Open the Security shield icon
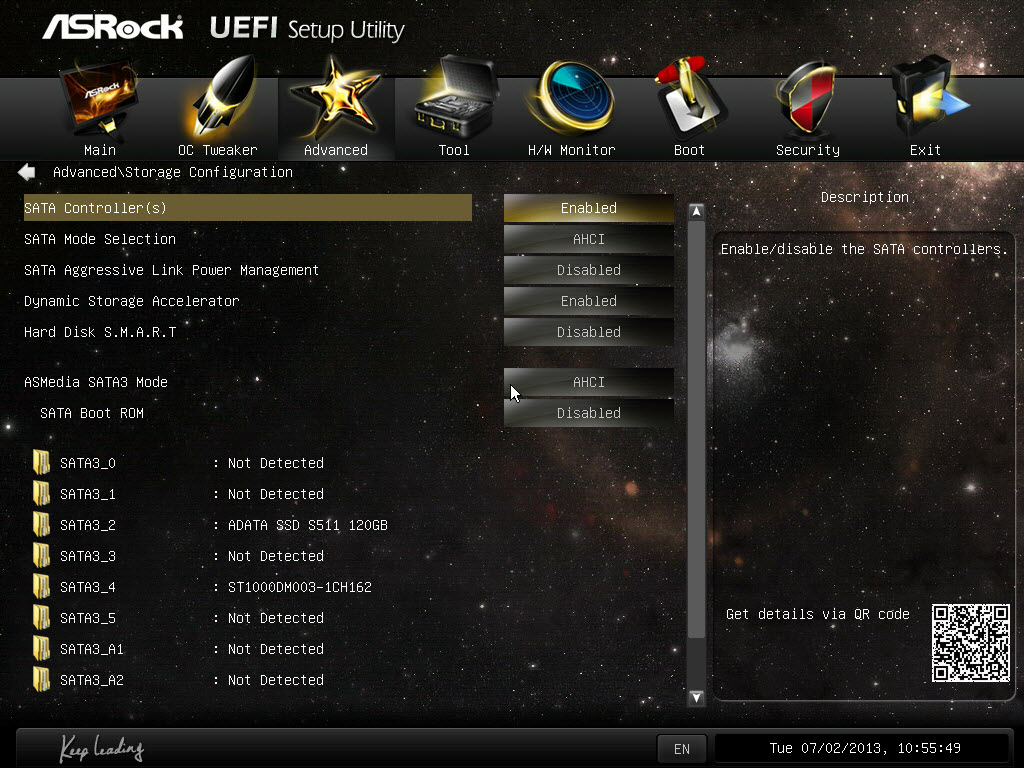Screen dimensions: 1024x768 coord(807,98)
